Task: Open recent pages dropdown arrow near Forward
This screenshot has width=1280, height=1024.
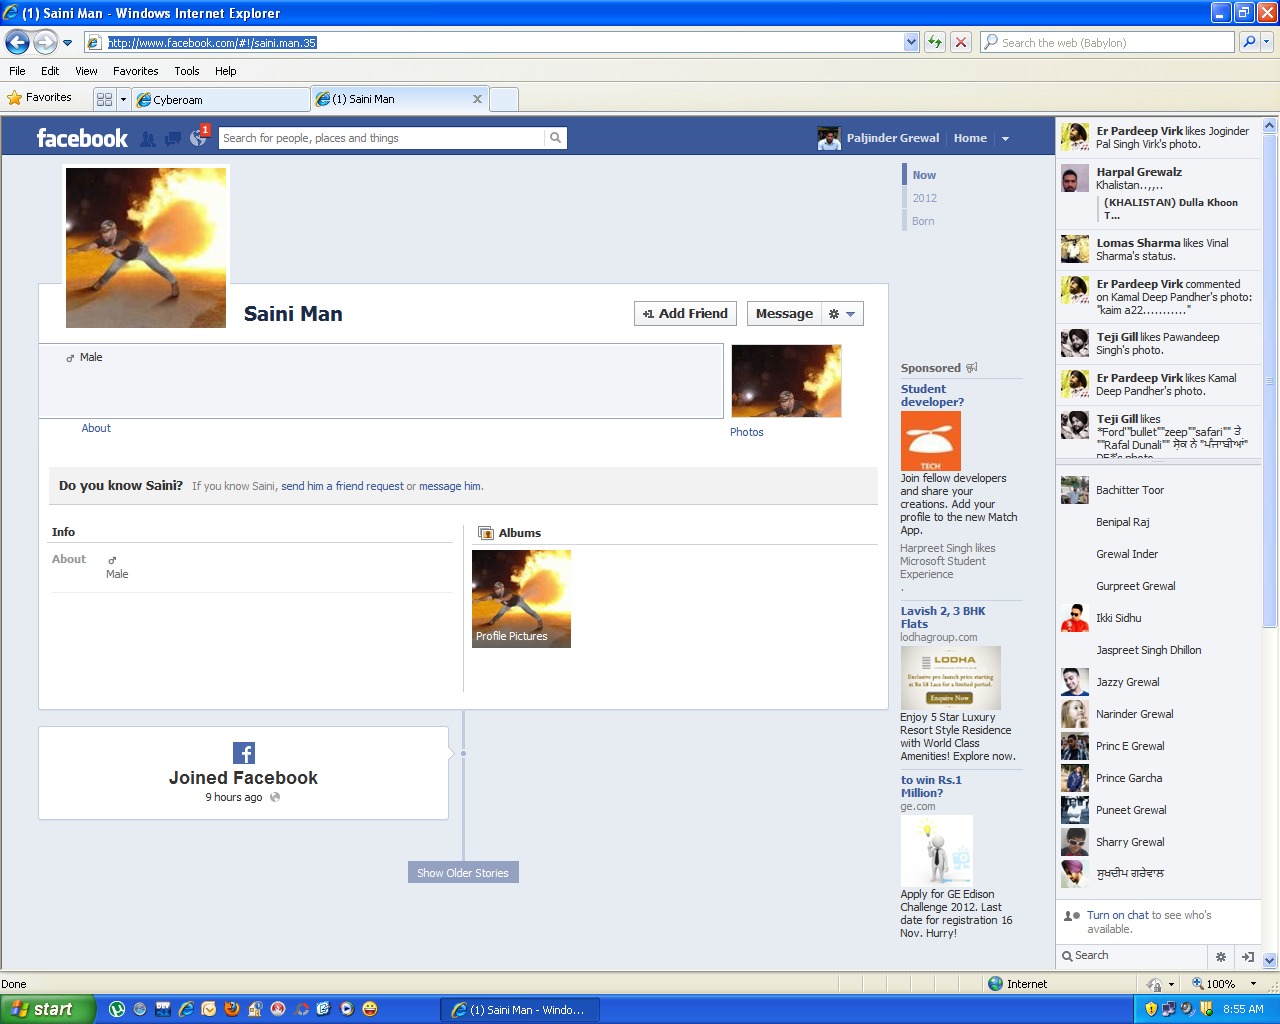Action: [67, 43]
